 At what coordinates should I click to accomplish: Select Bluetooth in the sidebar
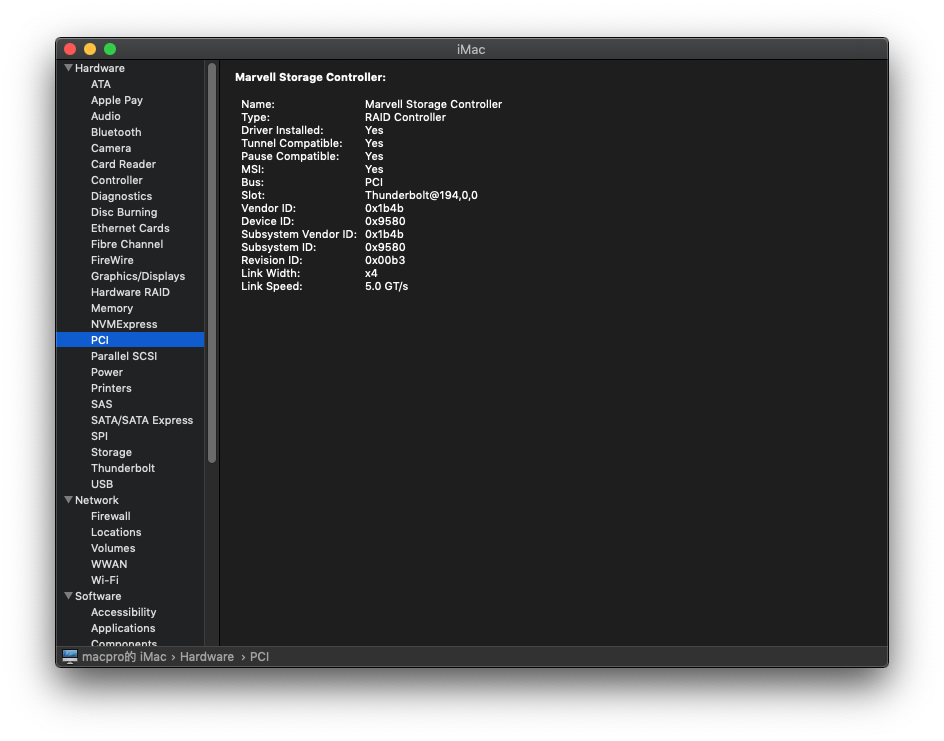point(116,132)
